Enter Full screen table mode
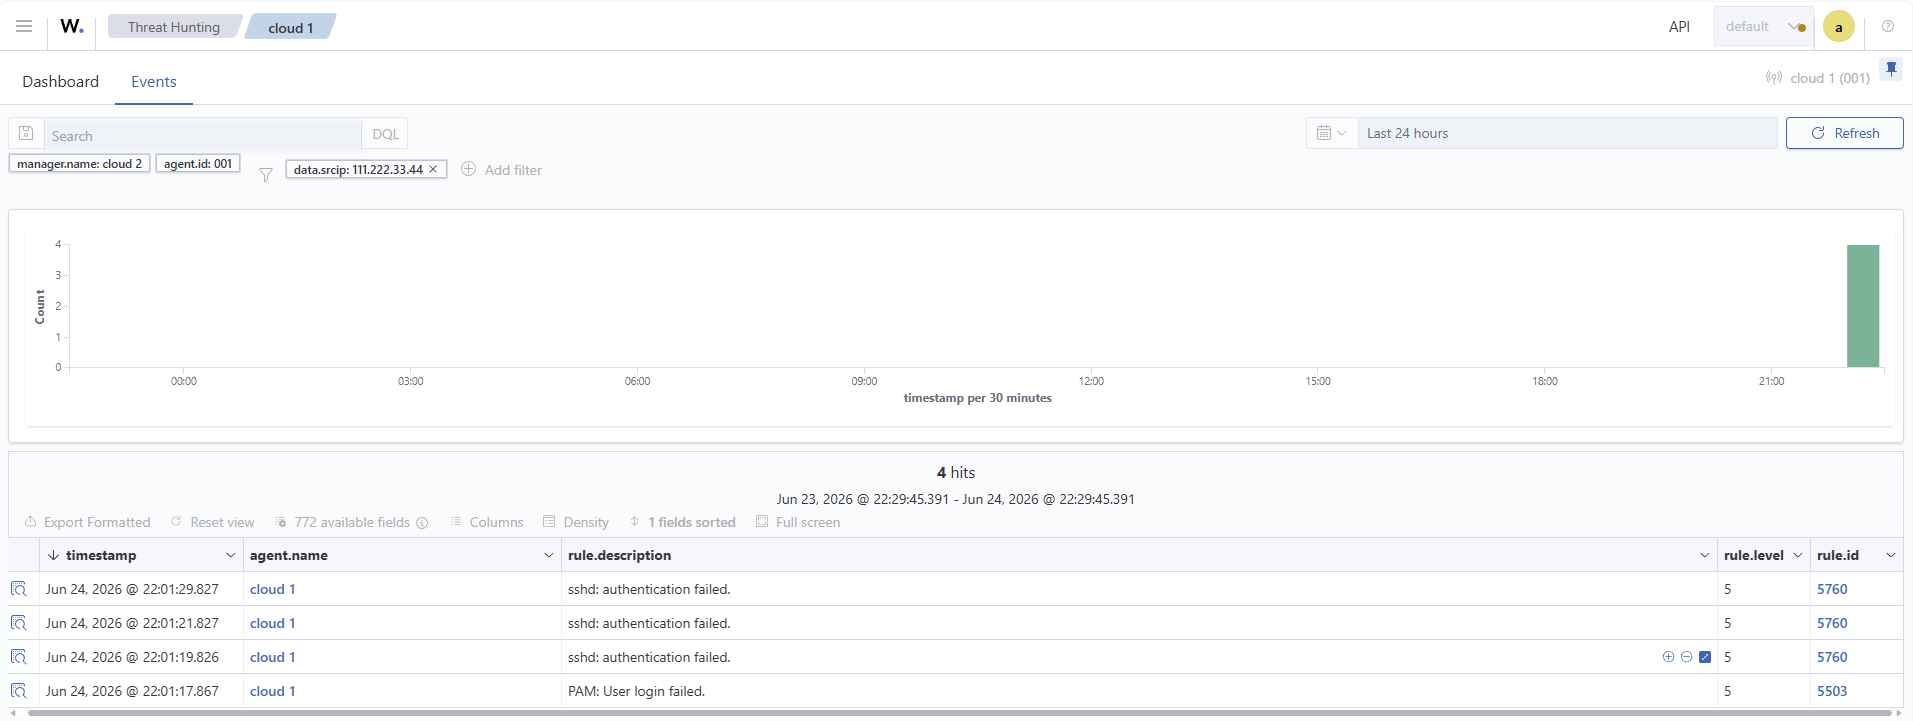This screenshot has width=1913, height=721. (798, 522)
